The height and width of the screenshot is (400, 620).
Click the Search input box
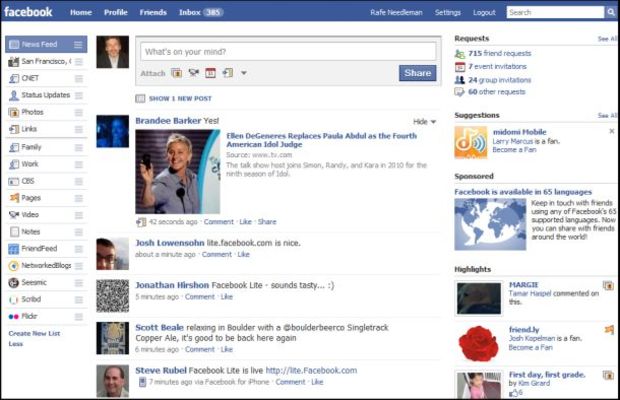(x=556, y=12)
